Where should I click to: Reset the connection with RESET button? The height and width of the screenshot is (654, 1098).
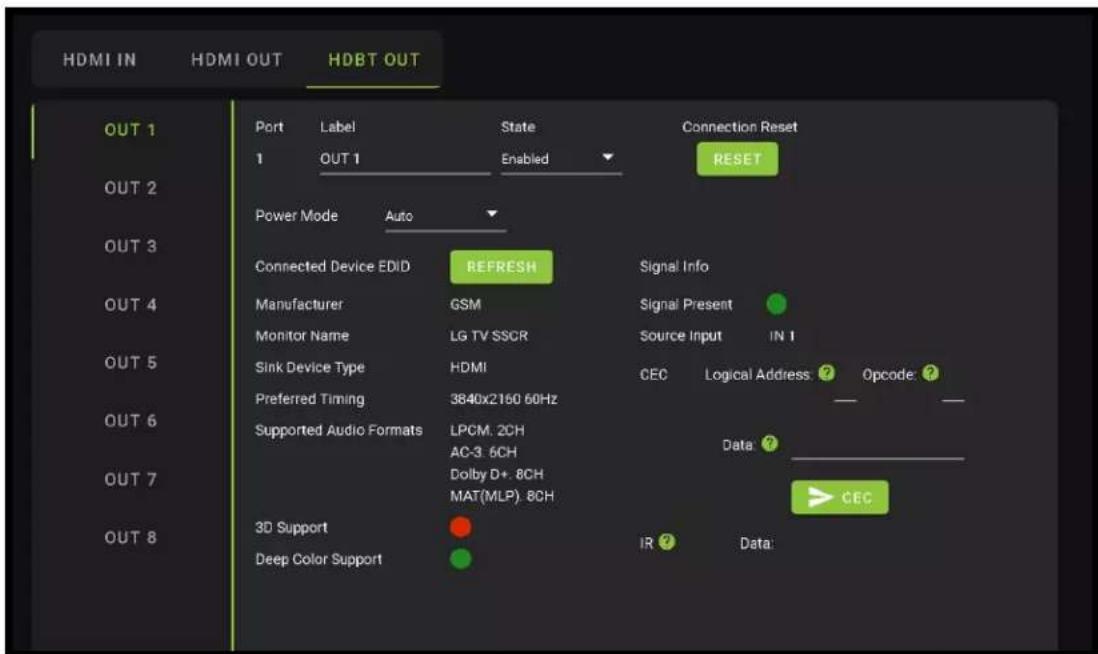point(737,159)
